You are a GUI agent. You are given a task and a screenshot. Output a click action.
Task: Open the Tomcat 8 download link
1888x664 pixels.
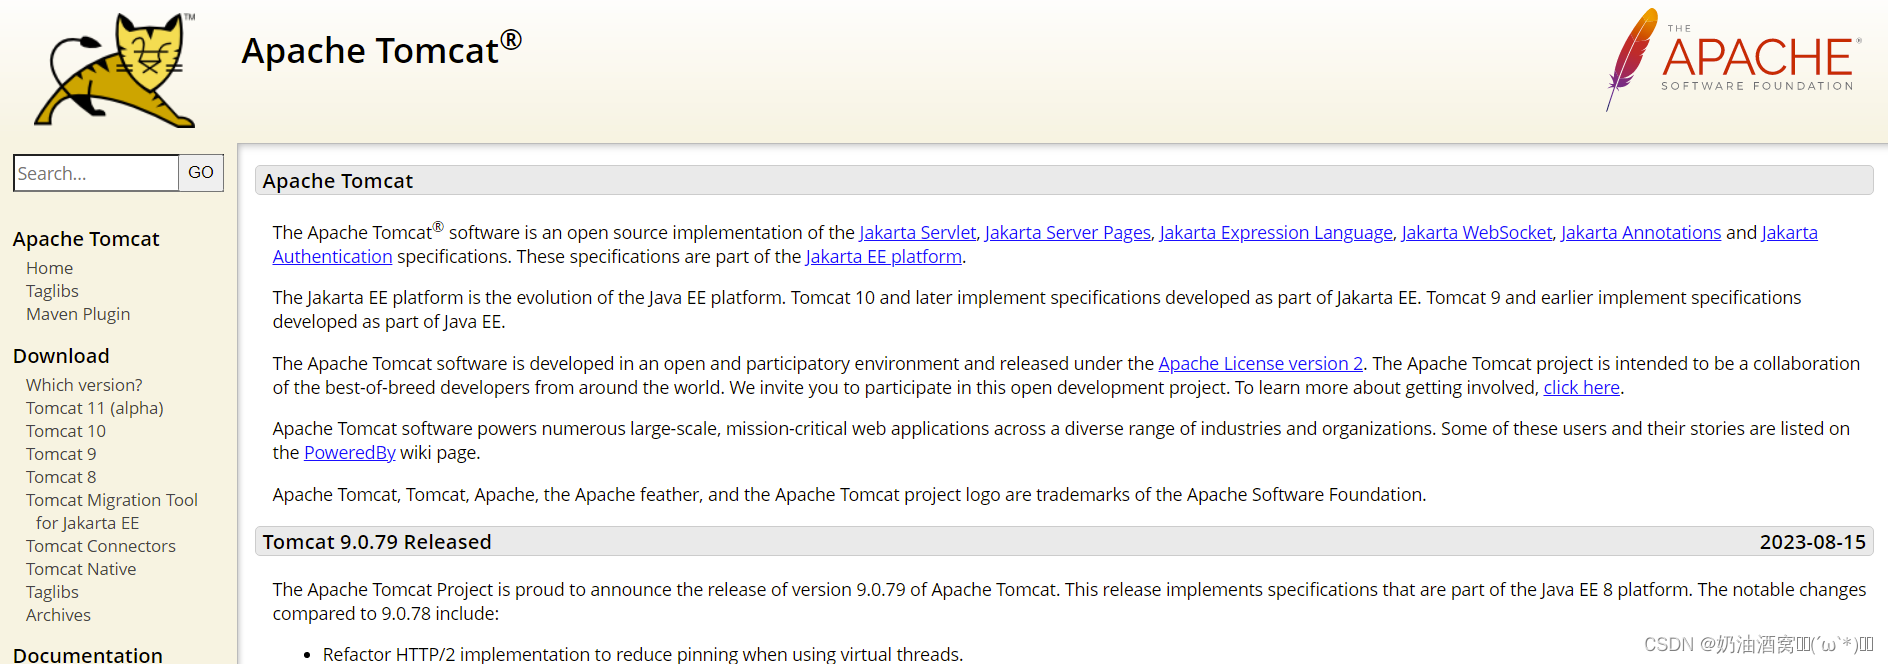click(x=61, y=477)
